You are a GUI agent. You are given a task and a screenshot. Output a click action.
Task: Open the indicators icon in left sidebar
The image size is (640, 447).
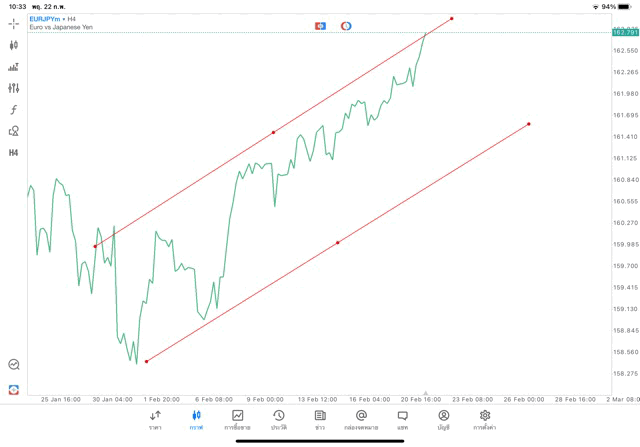coord(13,67)
